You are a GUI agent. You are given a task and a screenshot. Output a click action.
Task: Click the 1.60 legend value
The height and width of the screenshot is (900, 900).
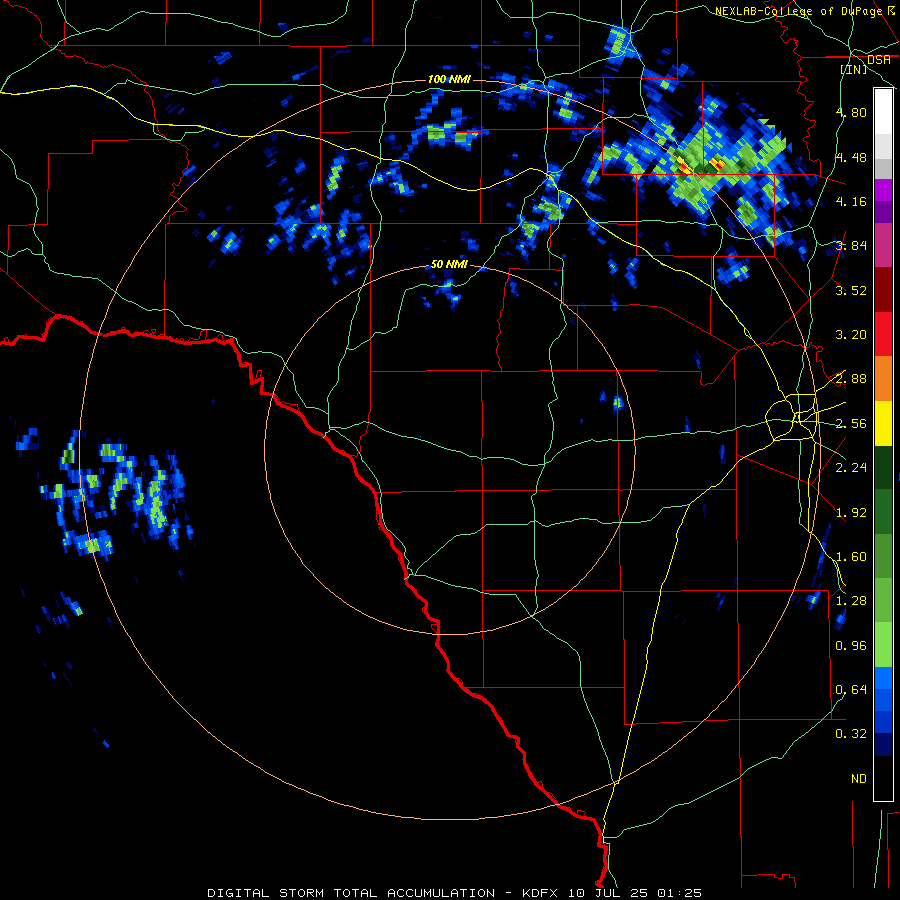[x=851, y=557]
